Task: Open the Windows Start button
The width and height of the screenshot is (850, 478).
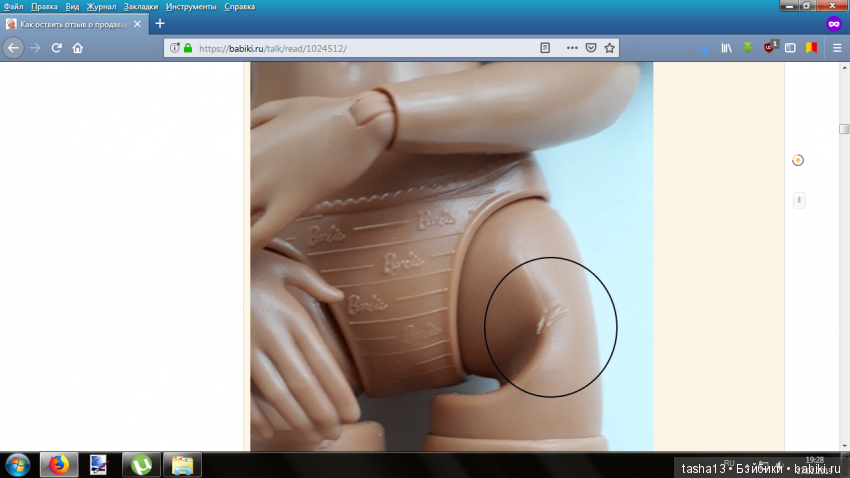Action: tap(17, 464)
